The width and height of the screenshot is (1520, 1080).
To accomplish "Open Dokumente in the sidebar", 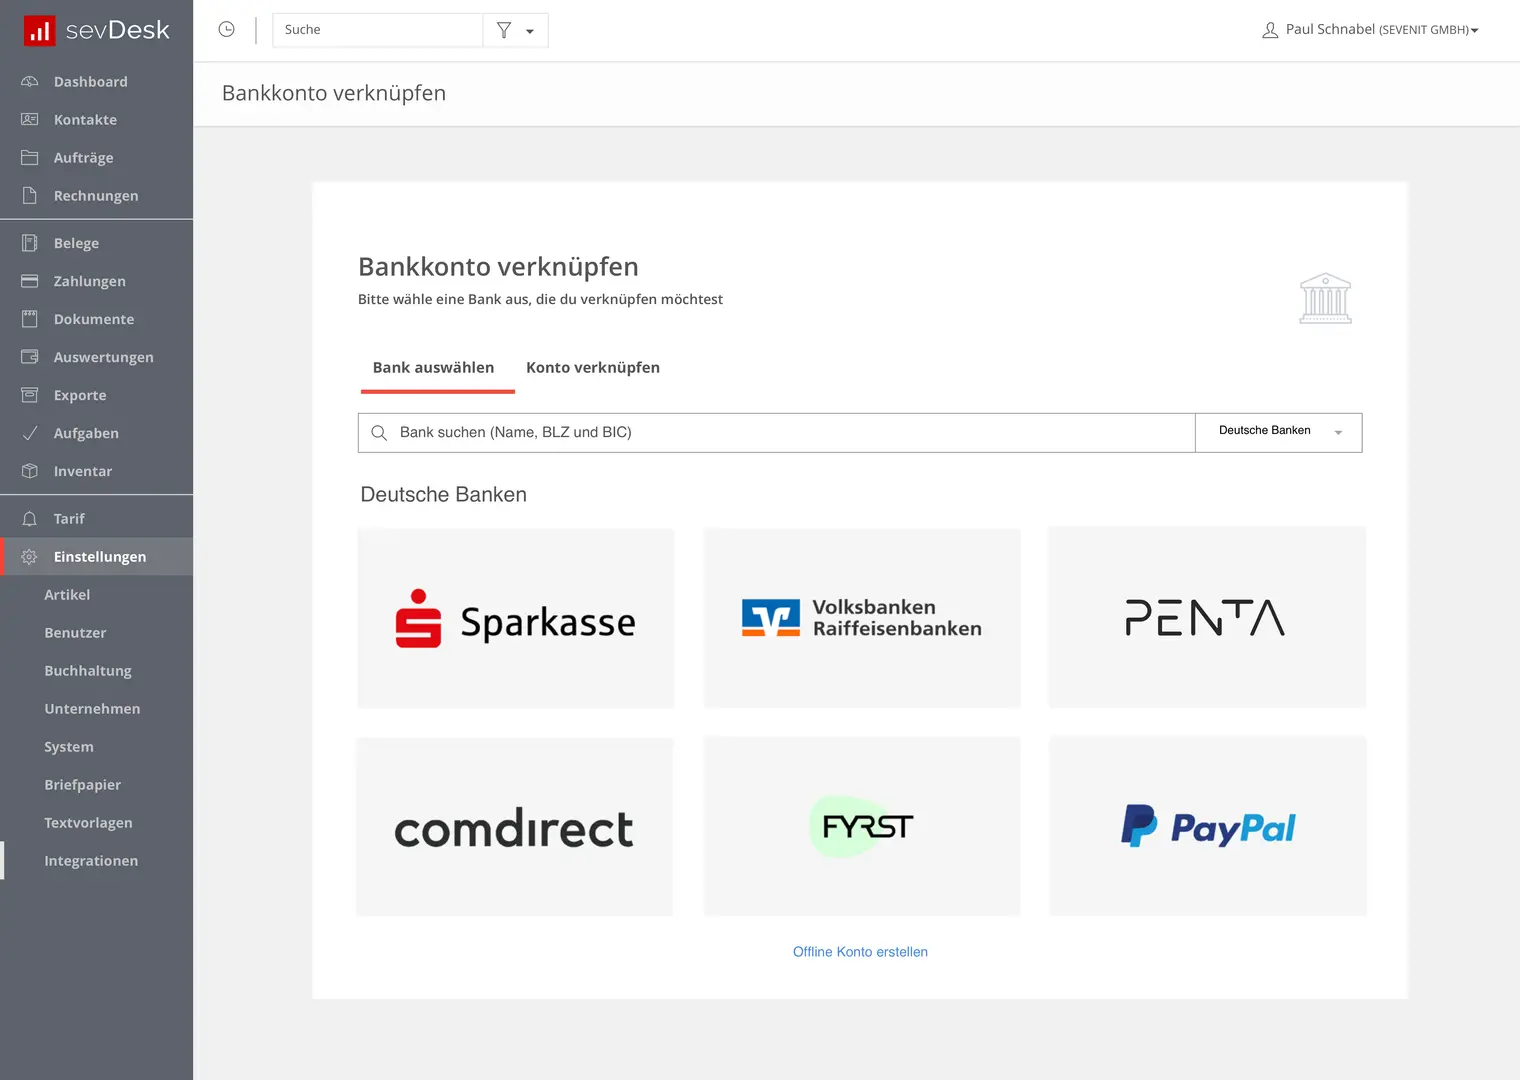I will 96,319.
